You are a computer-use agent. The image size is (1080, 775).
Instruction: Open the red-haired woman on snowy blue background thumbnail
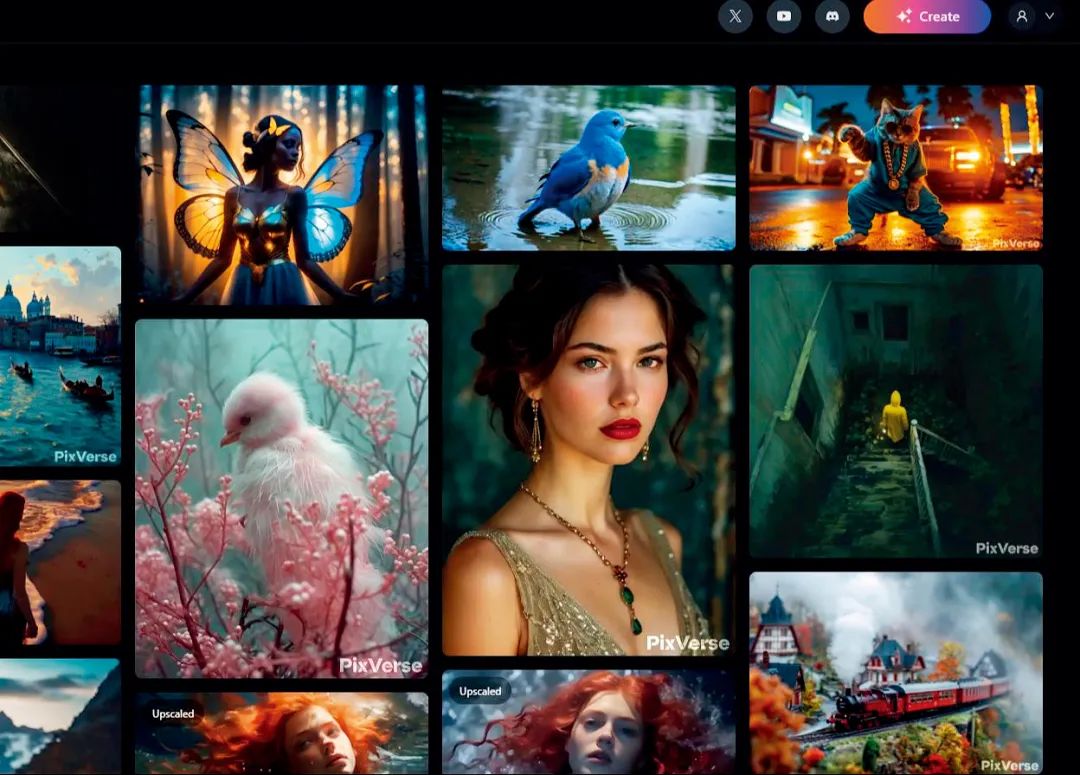tap(589, 722)
